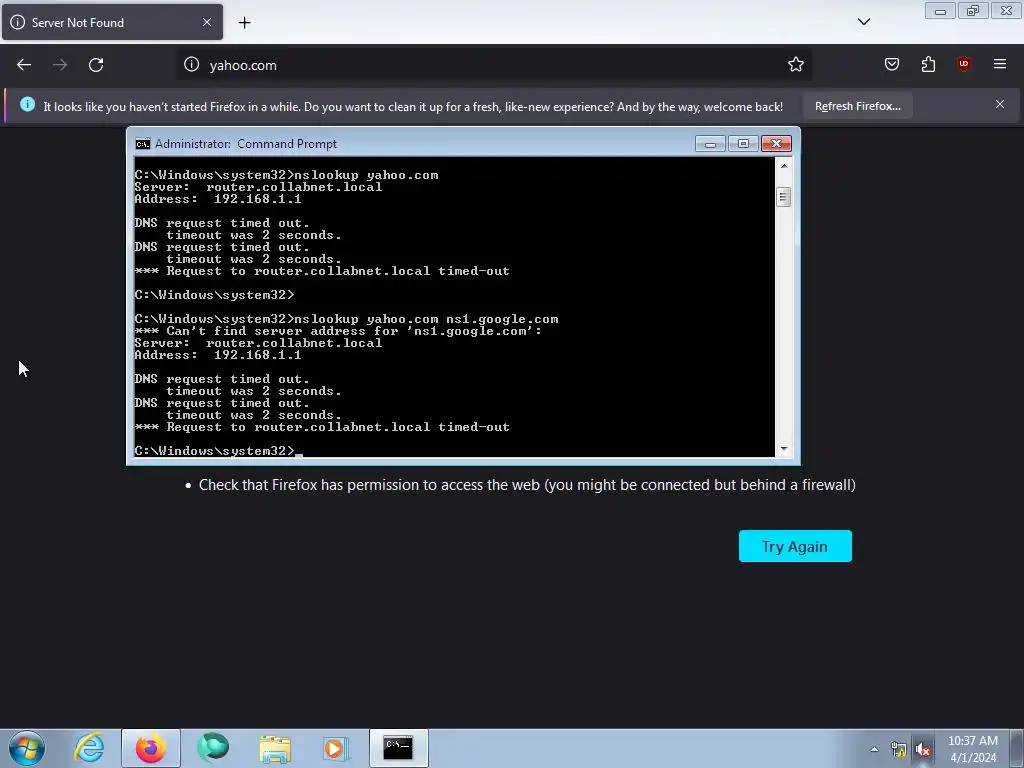Screen dimensions: 1024x768
Task: Open the Command Prompt system menu icon
Action: coord(142,144)
